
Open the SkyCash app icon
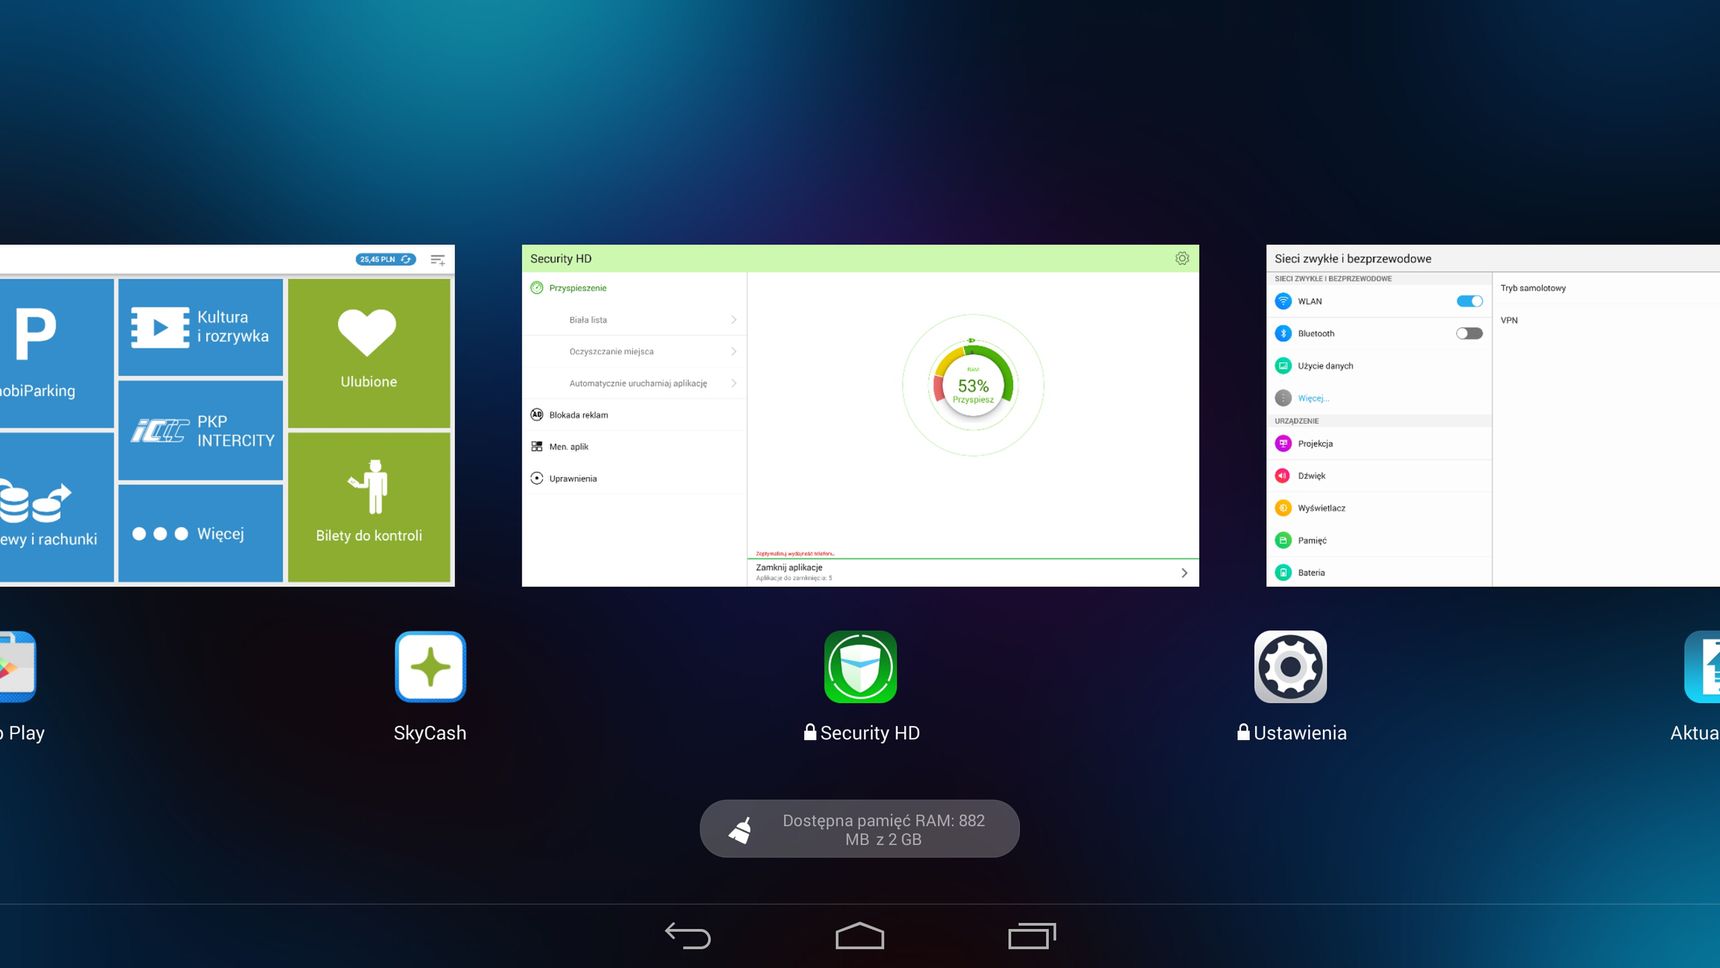point(430,667)
